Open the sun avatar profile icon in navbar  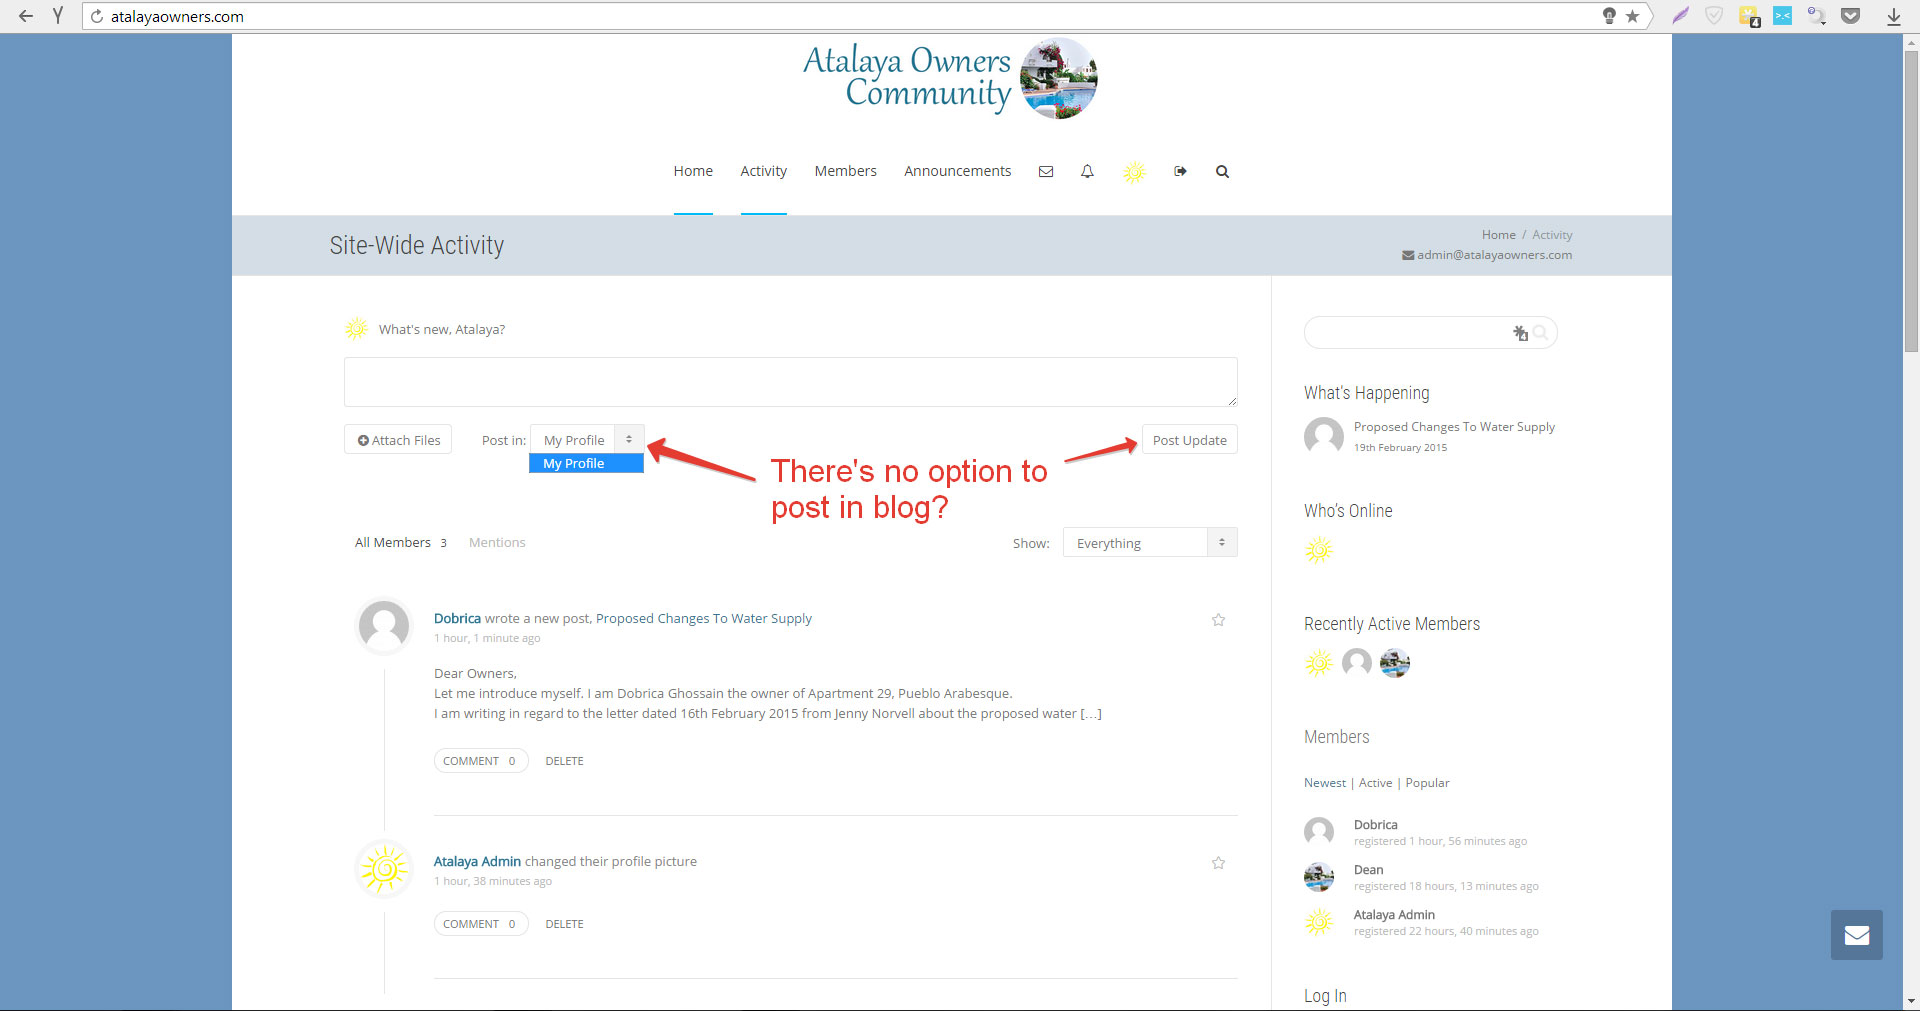1133,172
